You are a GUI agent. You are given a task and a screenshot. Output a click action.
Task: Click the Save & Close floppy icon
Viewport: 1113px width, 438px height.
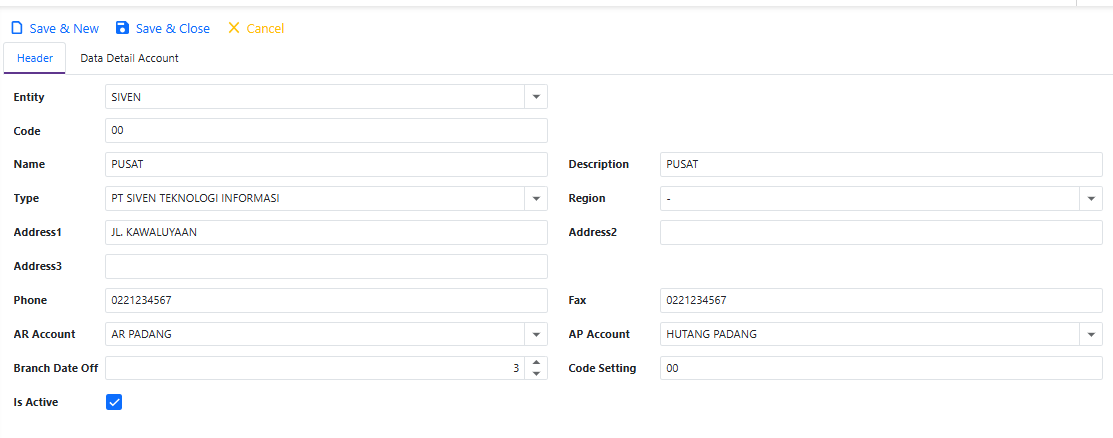point(122,28)
